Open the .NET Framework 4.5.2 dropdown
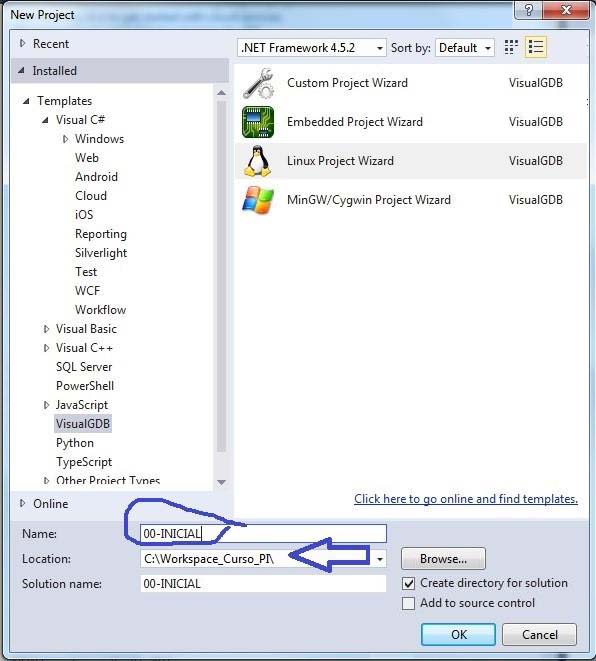Screen dimensions: 596x661 312,48
